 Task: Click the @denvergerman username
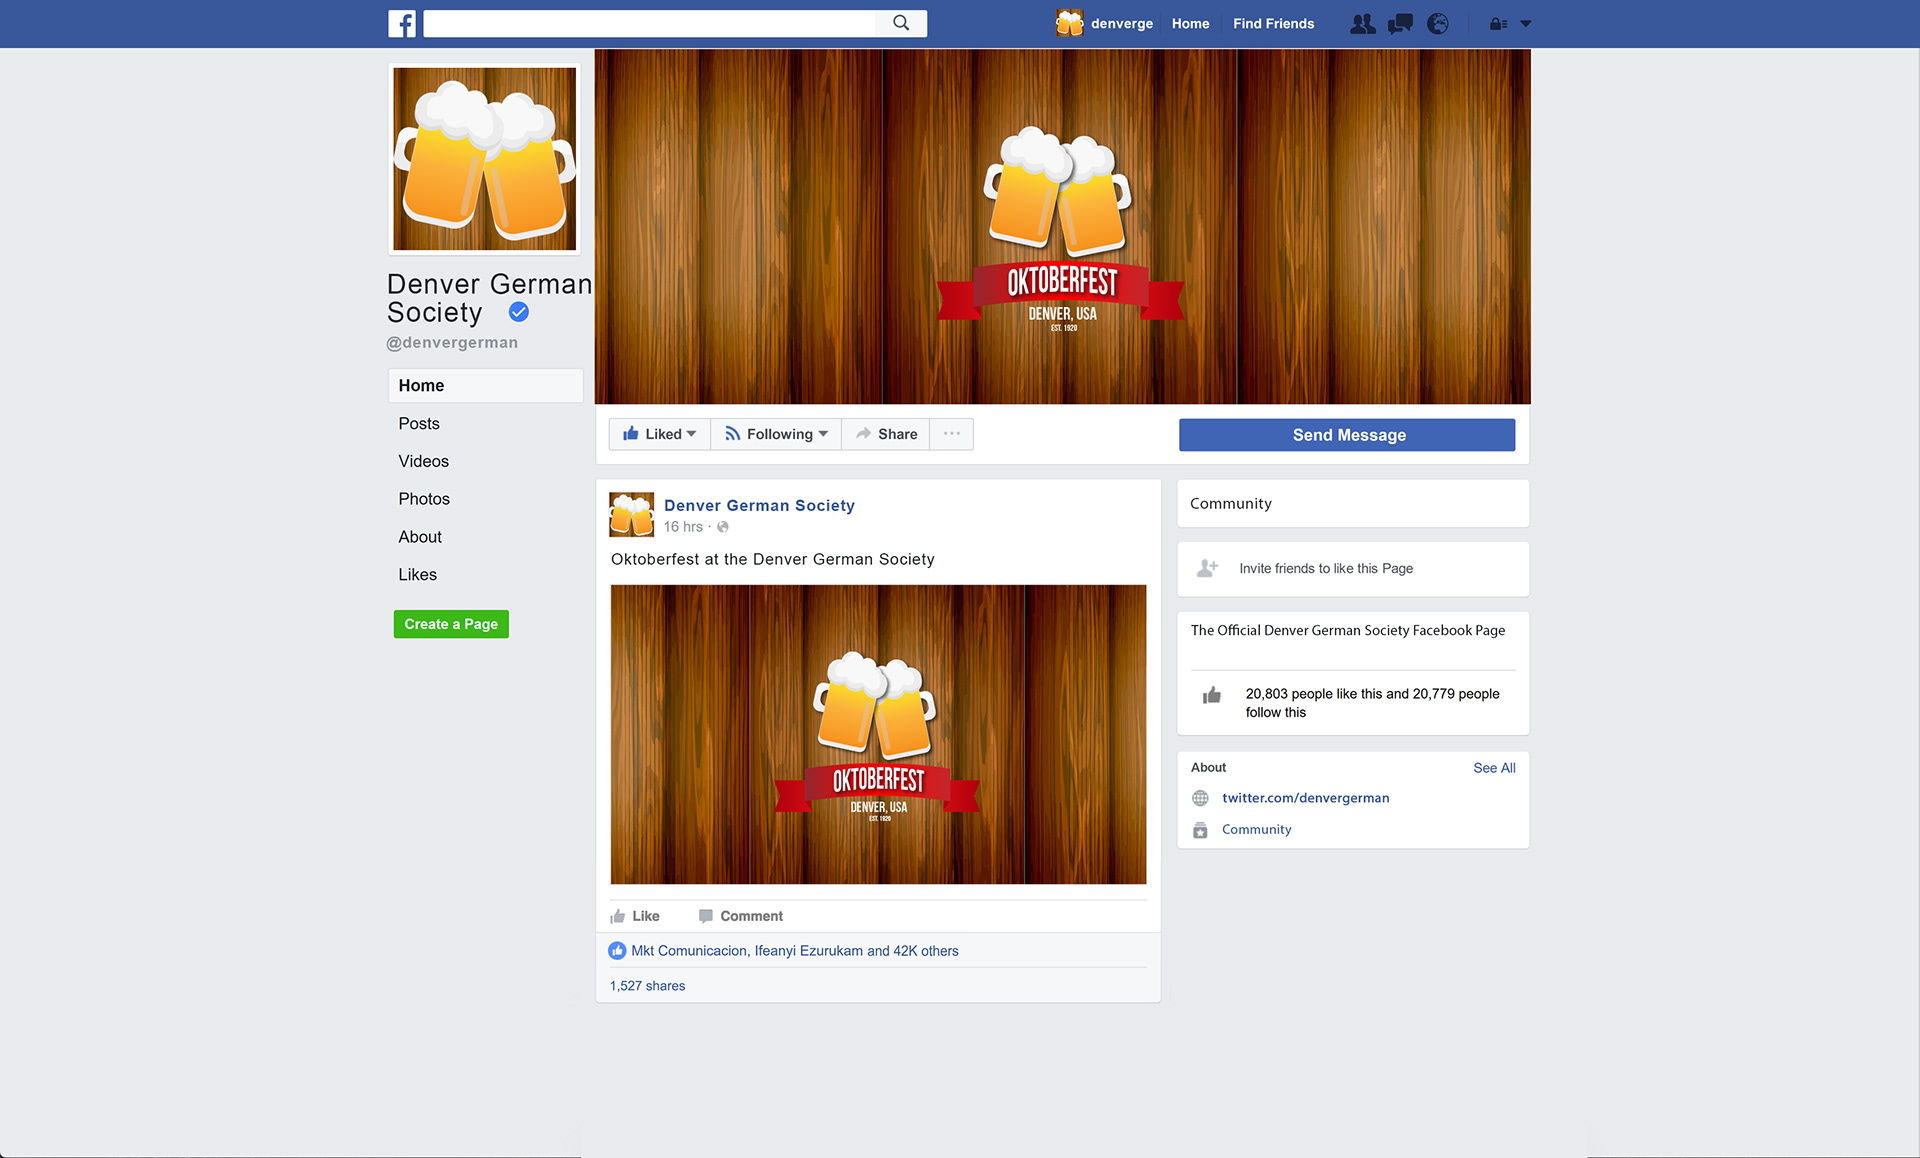pyautogui.click(x=453, y=342)
